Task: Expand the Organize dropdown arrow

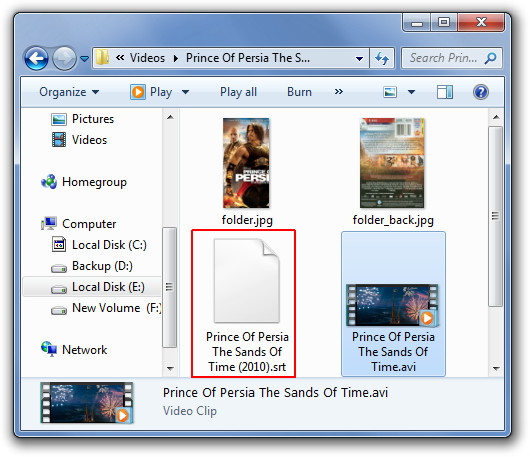Action: tap(96, 92)
